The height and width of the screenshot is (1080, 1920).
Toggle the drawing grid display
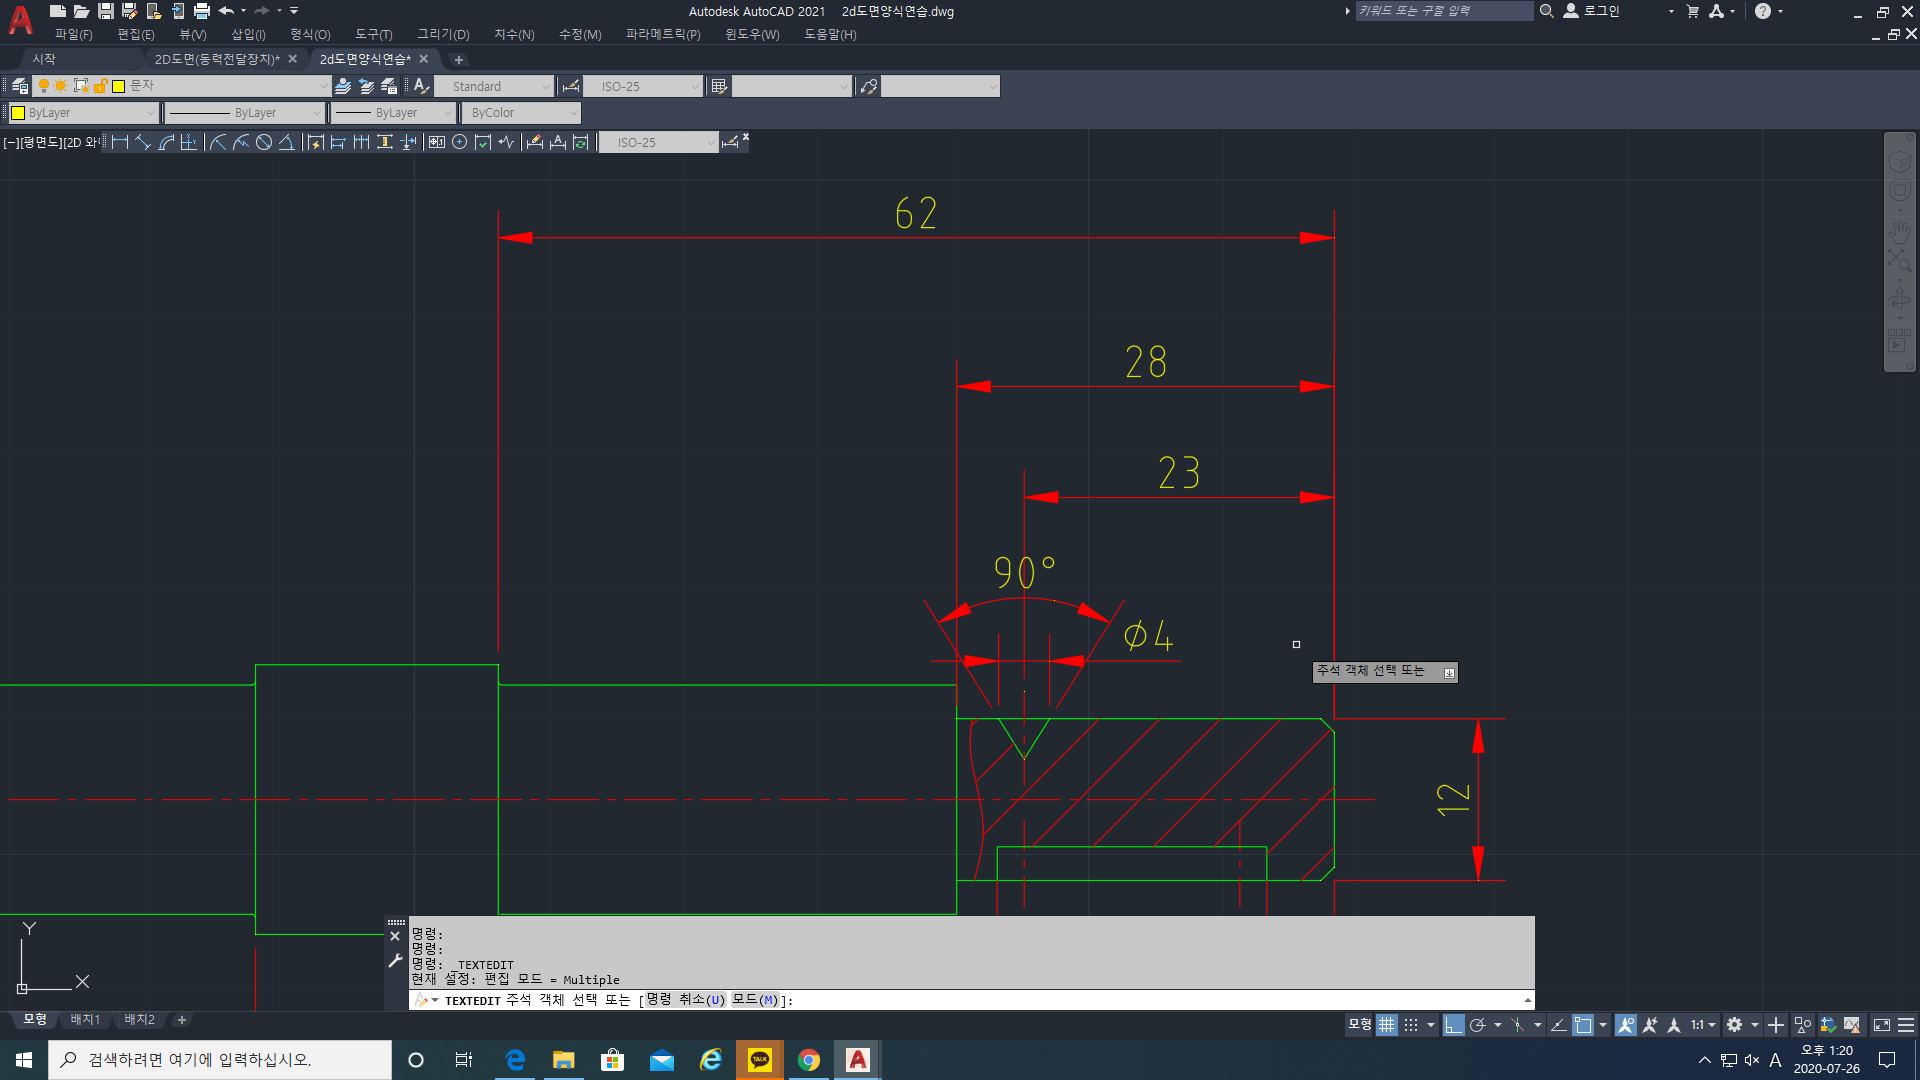point(1386,1025)
